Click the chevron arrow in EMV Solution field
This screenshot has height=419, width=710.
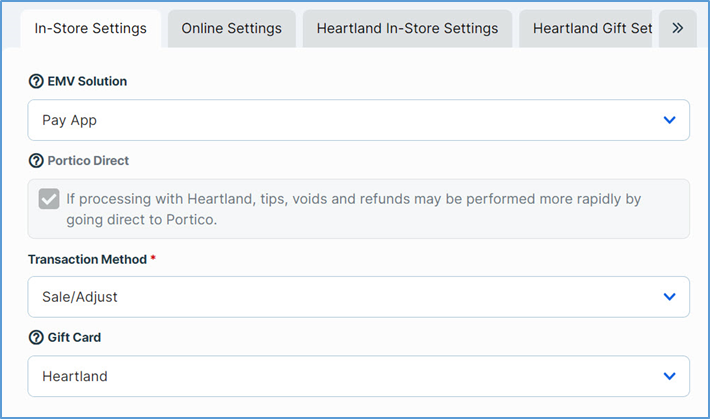point(669,120)
